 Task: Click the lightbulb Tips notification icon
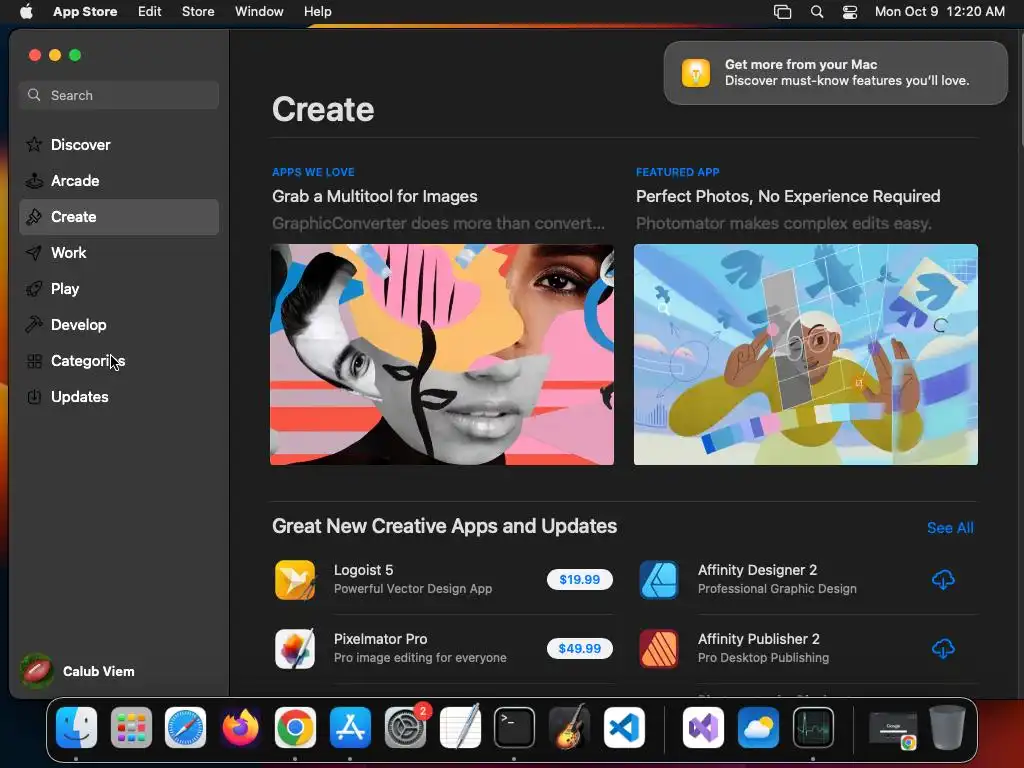pos(696,72)
